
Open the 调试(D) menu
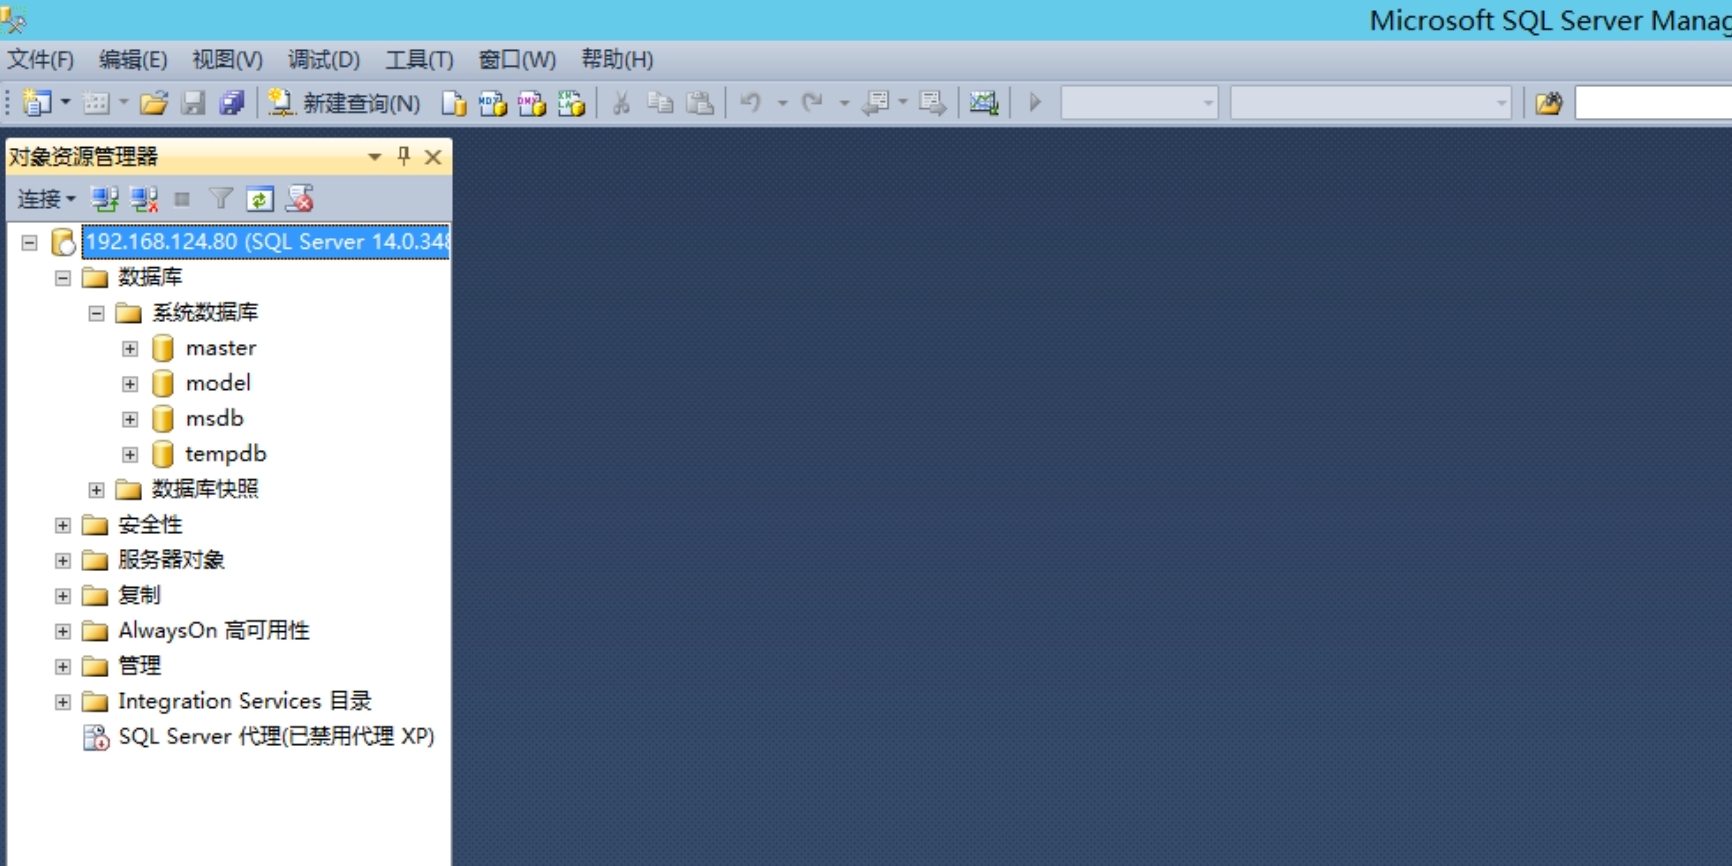[x=323, y=59]
